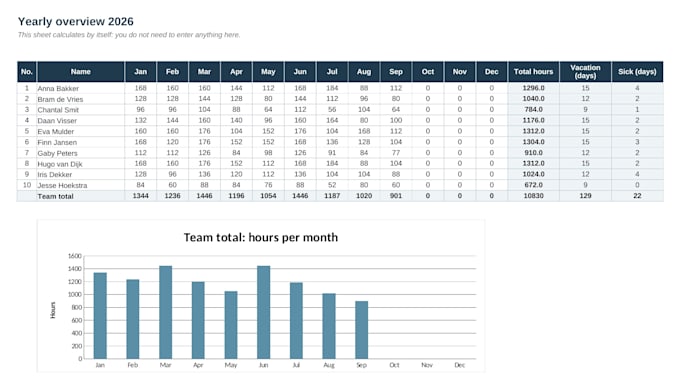Screen dimensions: 680x388
Task: Select the August team total 1020
Action: pyautogui.click(x=364, y=196)
